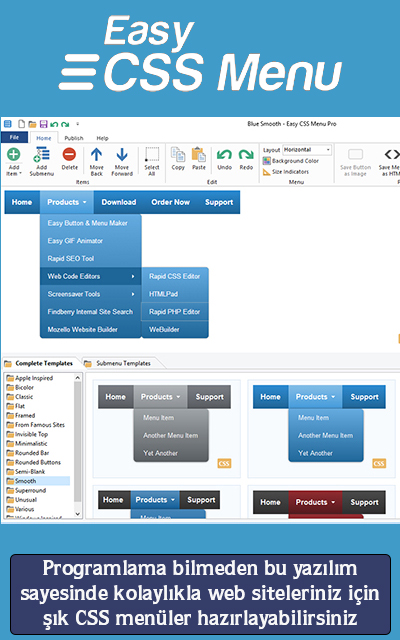Open Apple Inspired template folder

pyautogui.click(x=30, y=378)
